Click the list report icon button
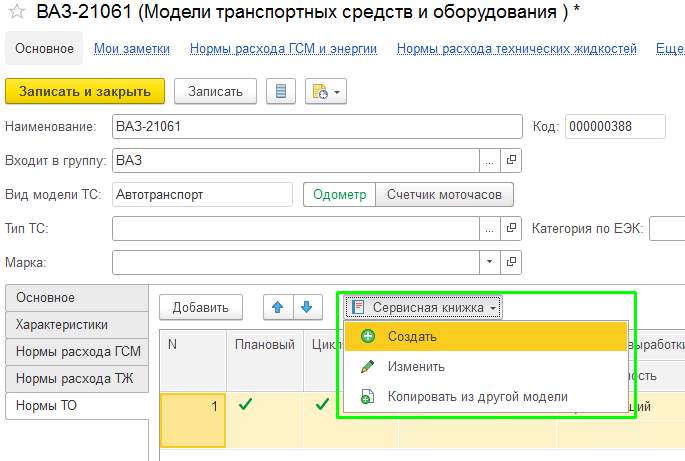 click(281, 91)
